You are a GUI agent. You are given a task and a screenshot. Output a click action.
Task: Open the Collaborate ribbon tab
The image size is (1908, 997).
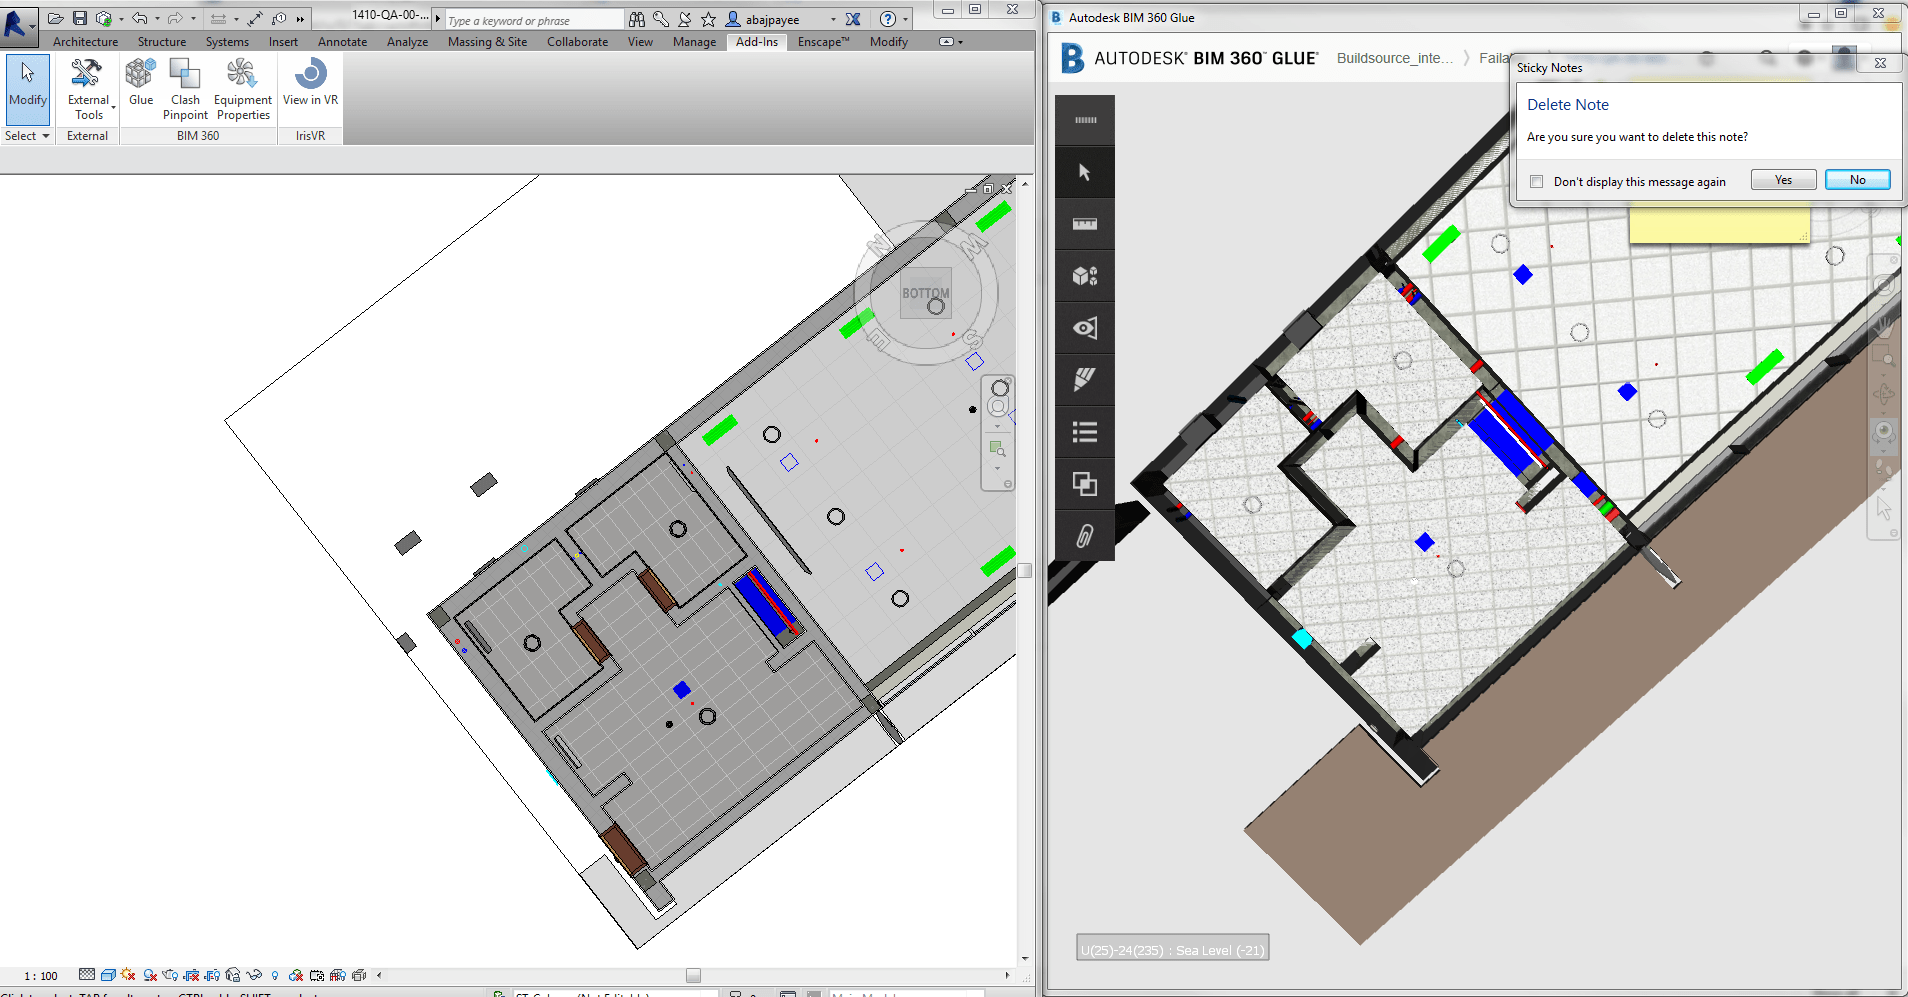click(x=577, y=41)
